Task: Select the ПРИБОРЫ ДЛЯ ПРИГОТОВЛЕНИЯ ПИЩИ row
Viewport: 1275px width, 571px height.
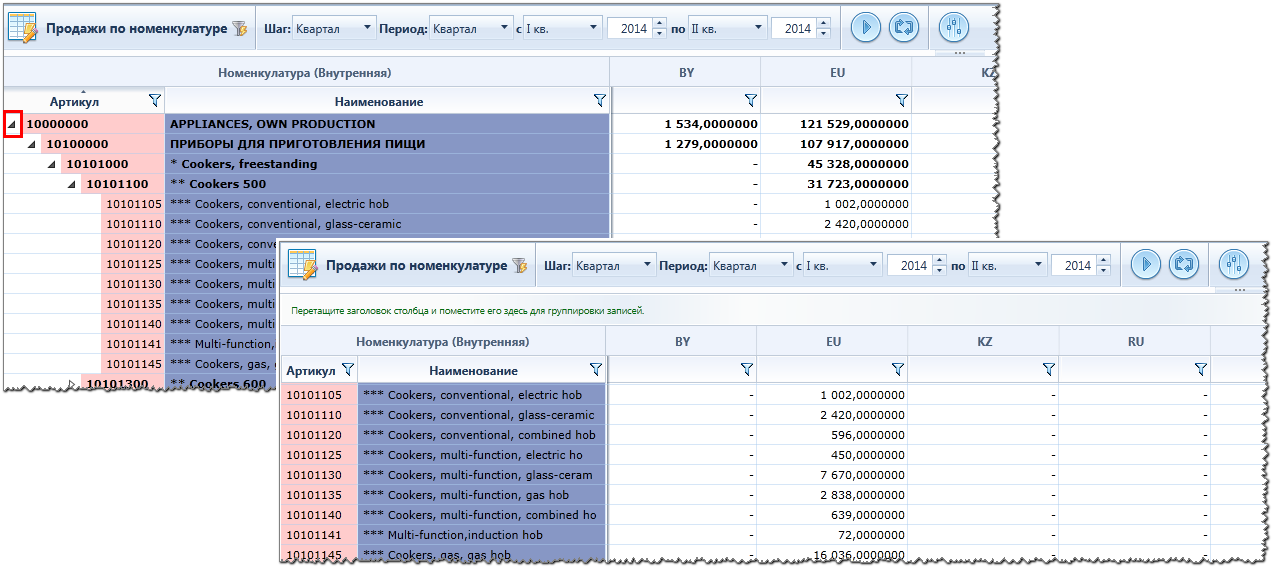Action: pos(387,144)
